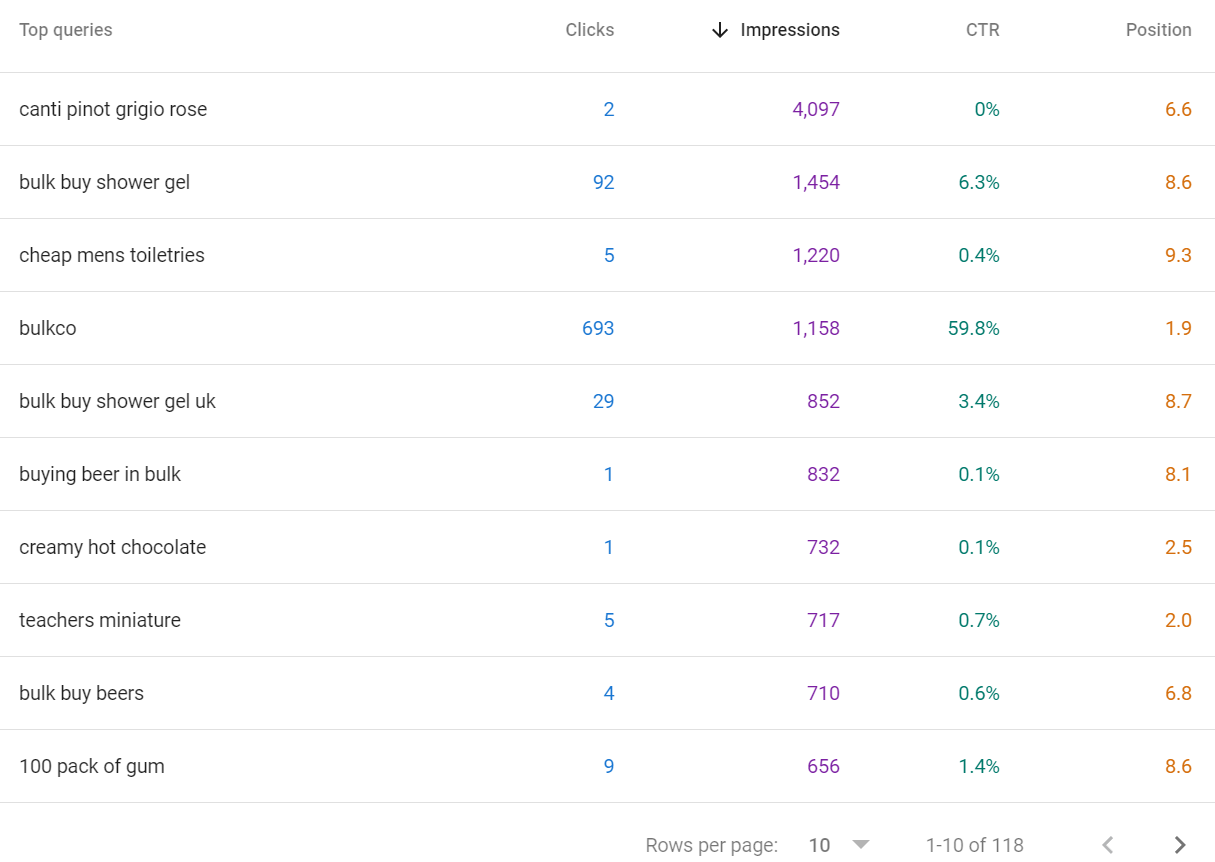Select the bulk buy beers query
This screenshot has width=1215, height=862.
pyautogui.click(x=81, y=693)
